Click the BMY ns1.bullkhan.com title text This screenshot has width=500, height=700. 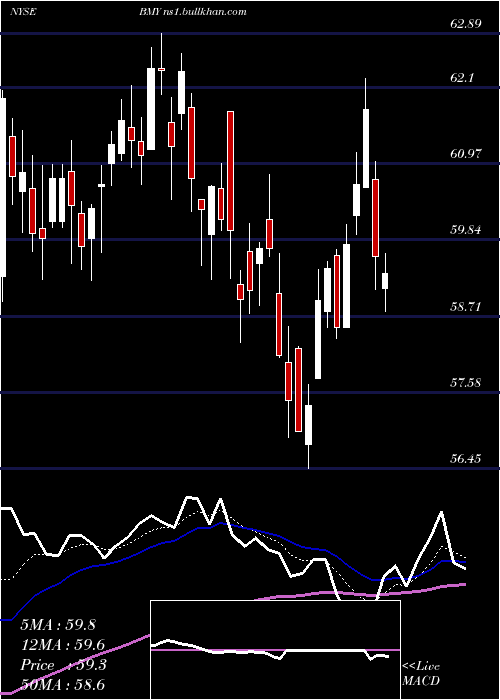[192, 12]
